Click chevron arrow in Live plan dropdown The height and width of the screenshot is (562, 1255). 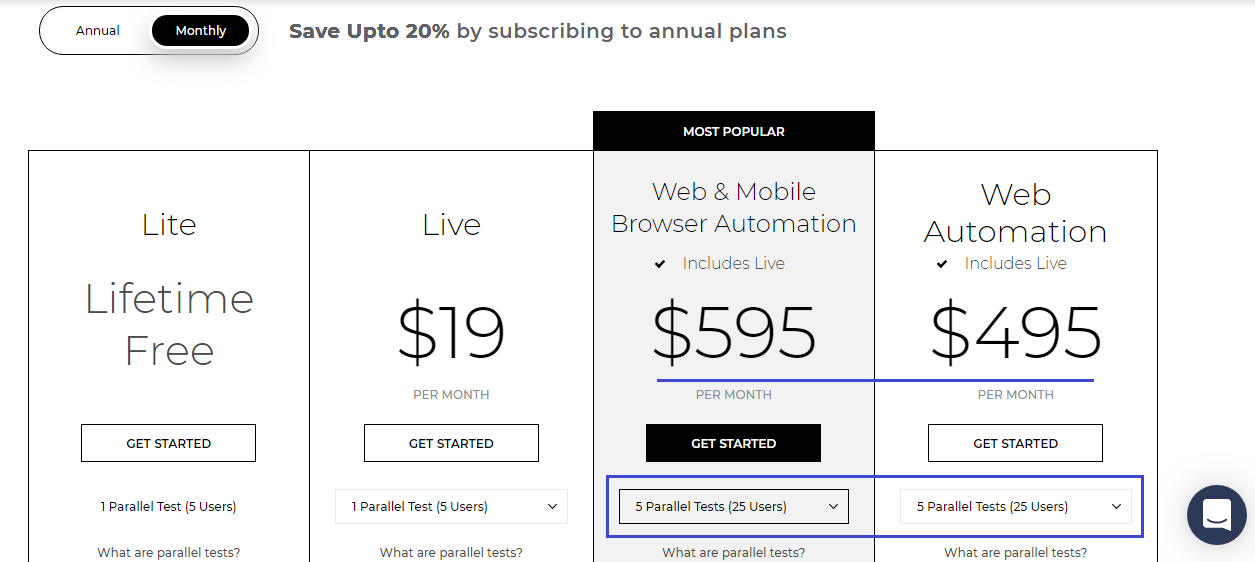tap(552, 507)
